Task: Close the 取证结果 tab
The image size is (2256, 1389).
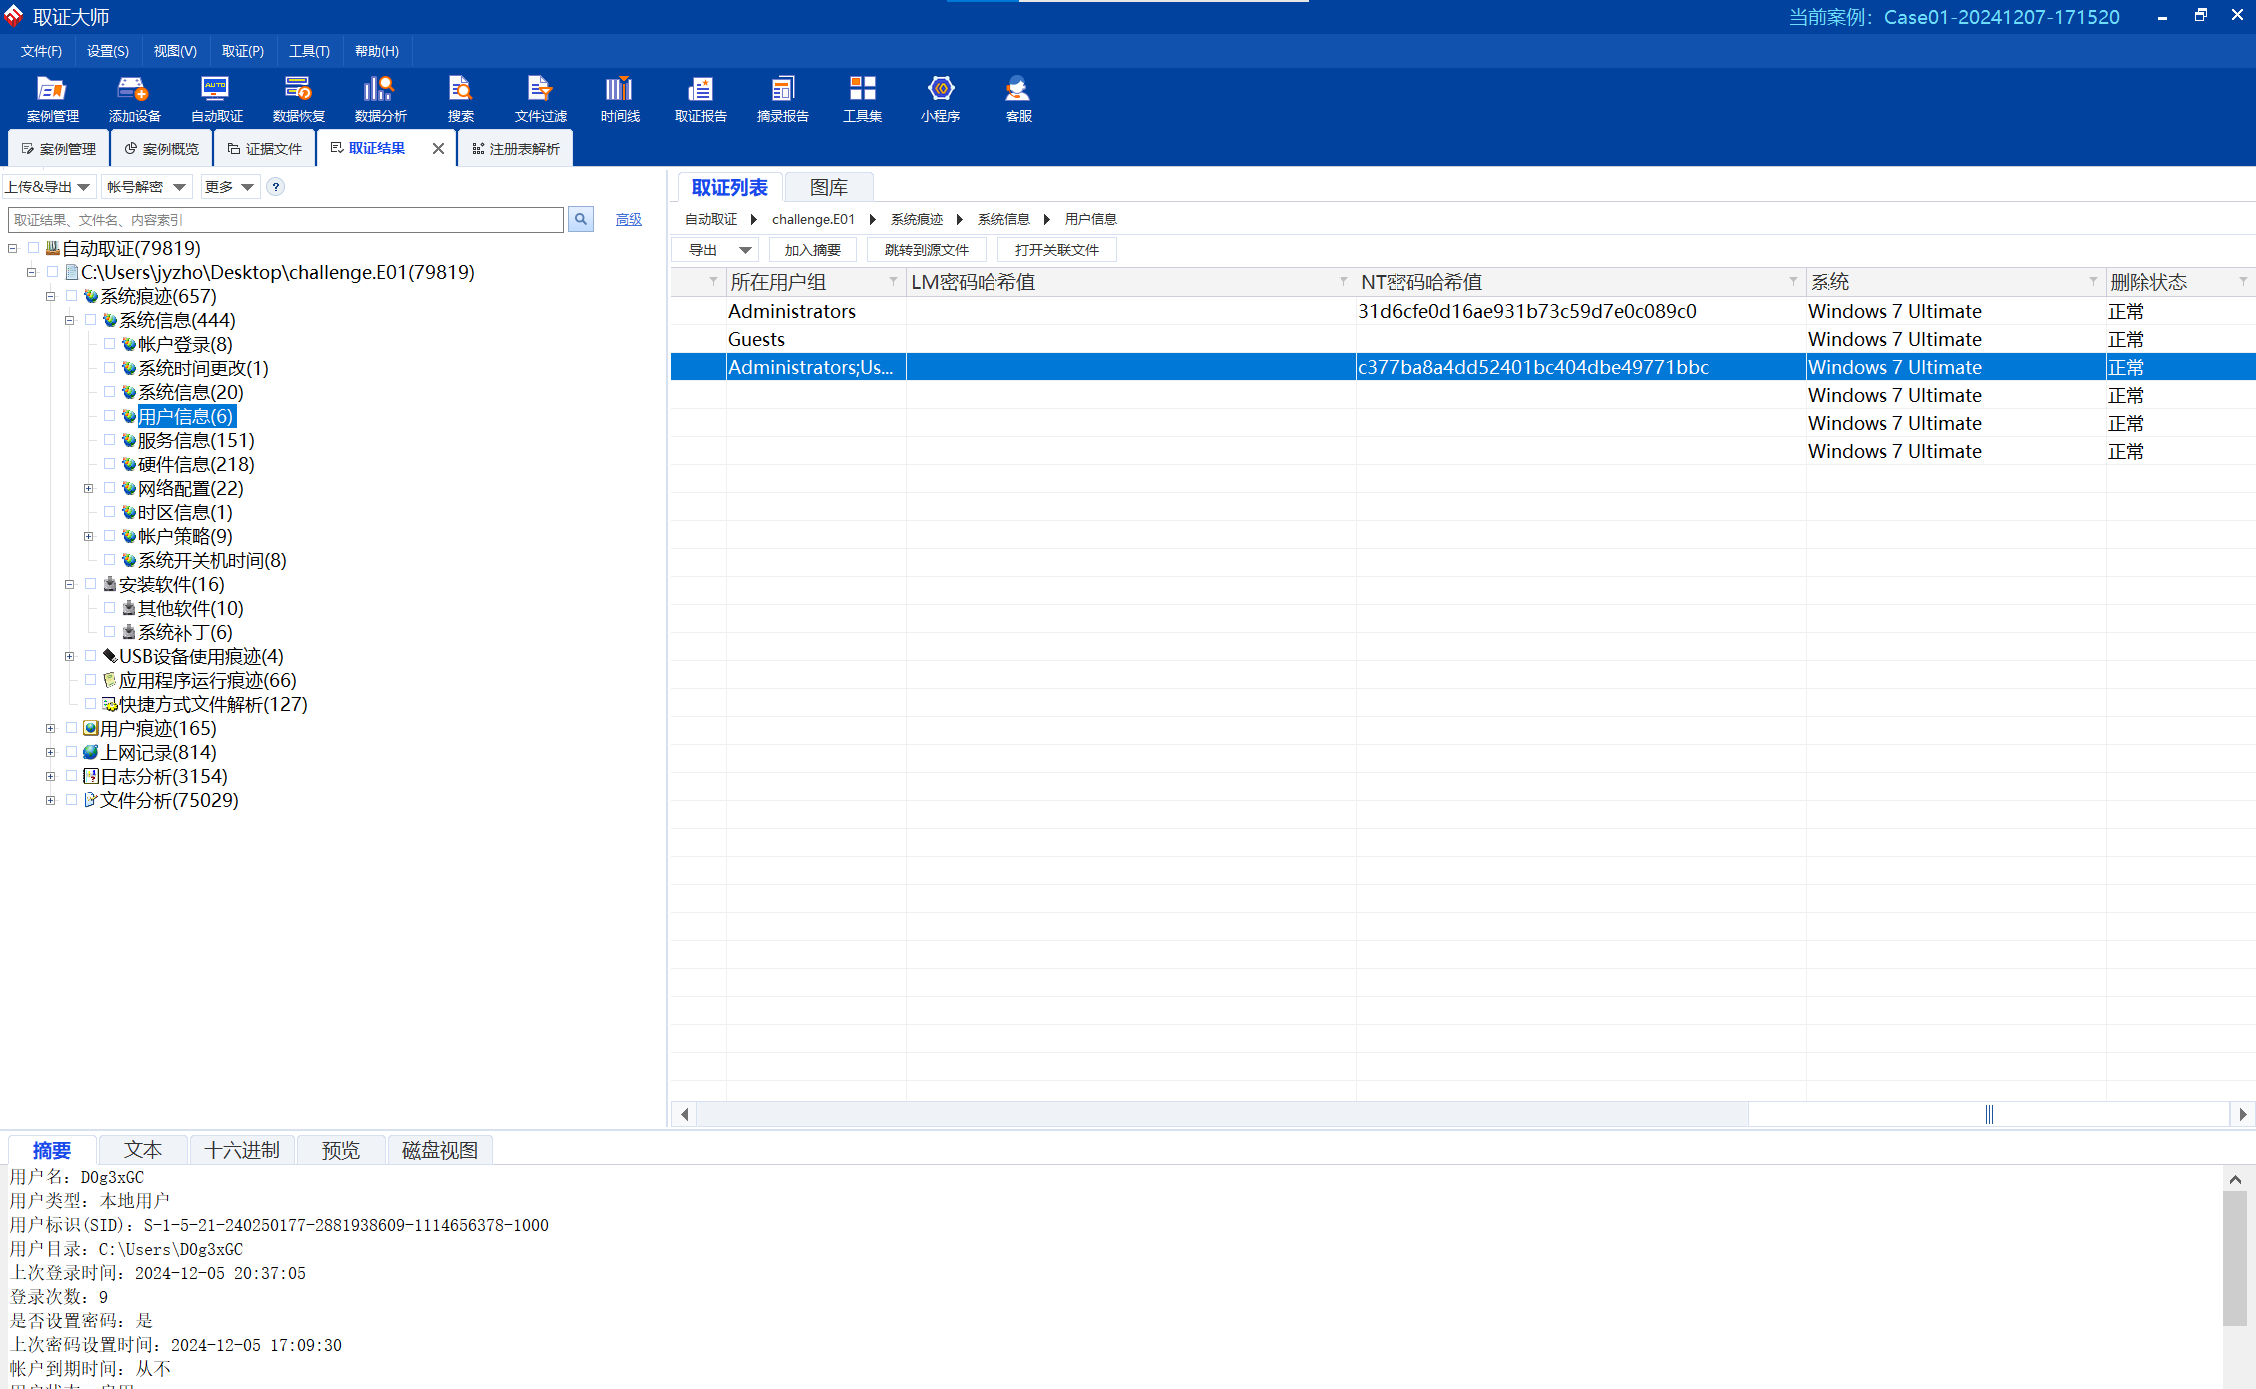Action: click(x=438, y=148)
